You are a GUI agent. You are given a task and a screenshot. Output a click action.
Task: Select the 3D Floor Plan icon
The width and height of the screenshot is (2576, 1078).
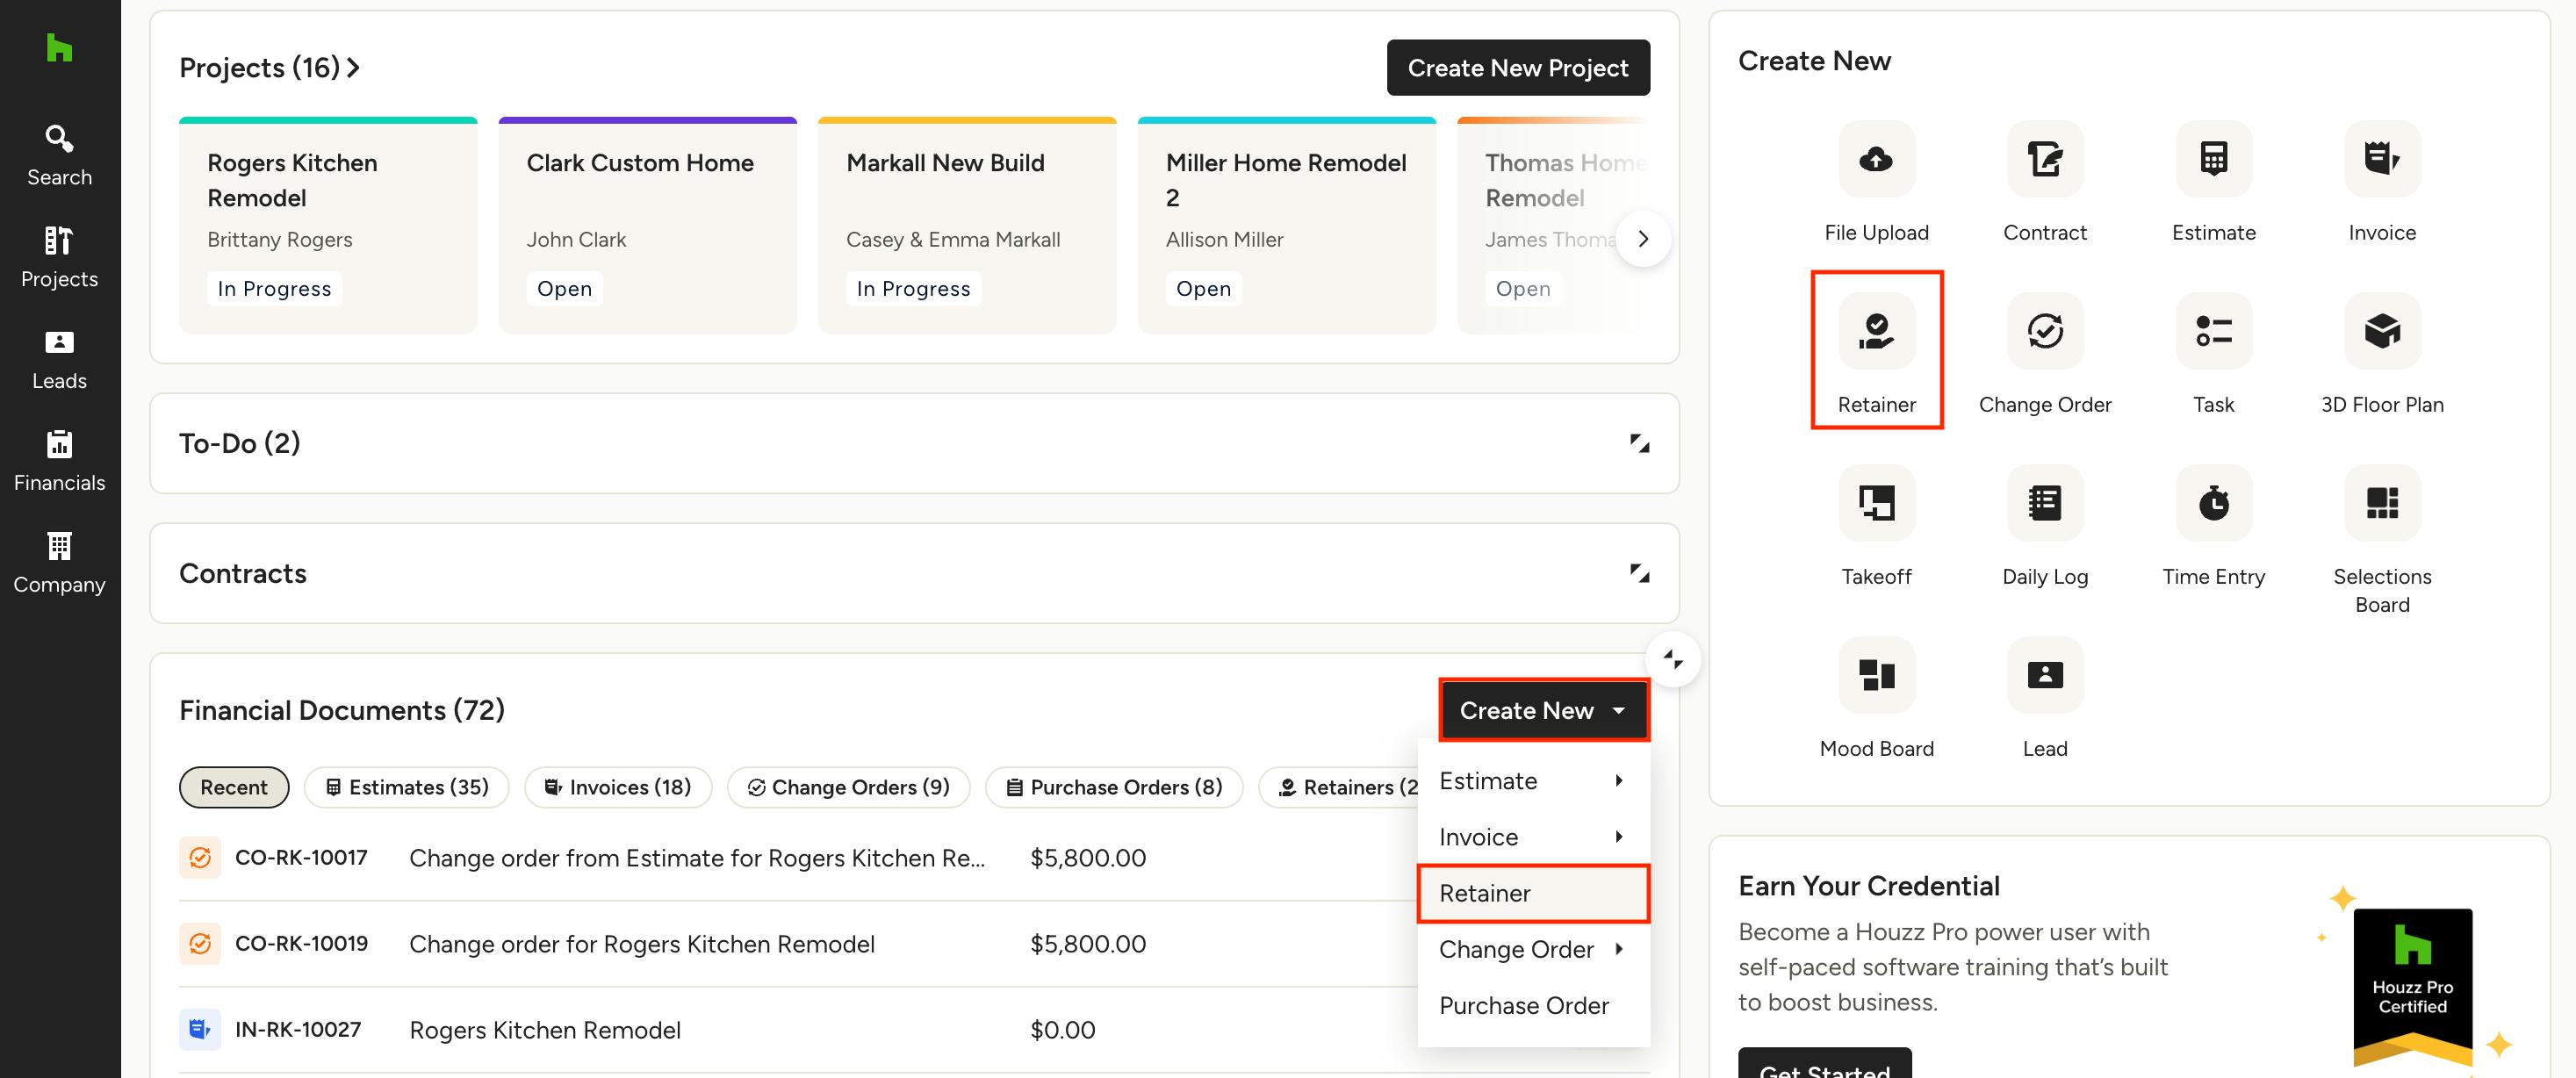point(2381,331)
